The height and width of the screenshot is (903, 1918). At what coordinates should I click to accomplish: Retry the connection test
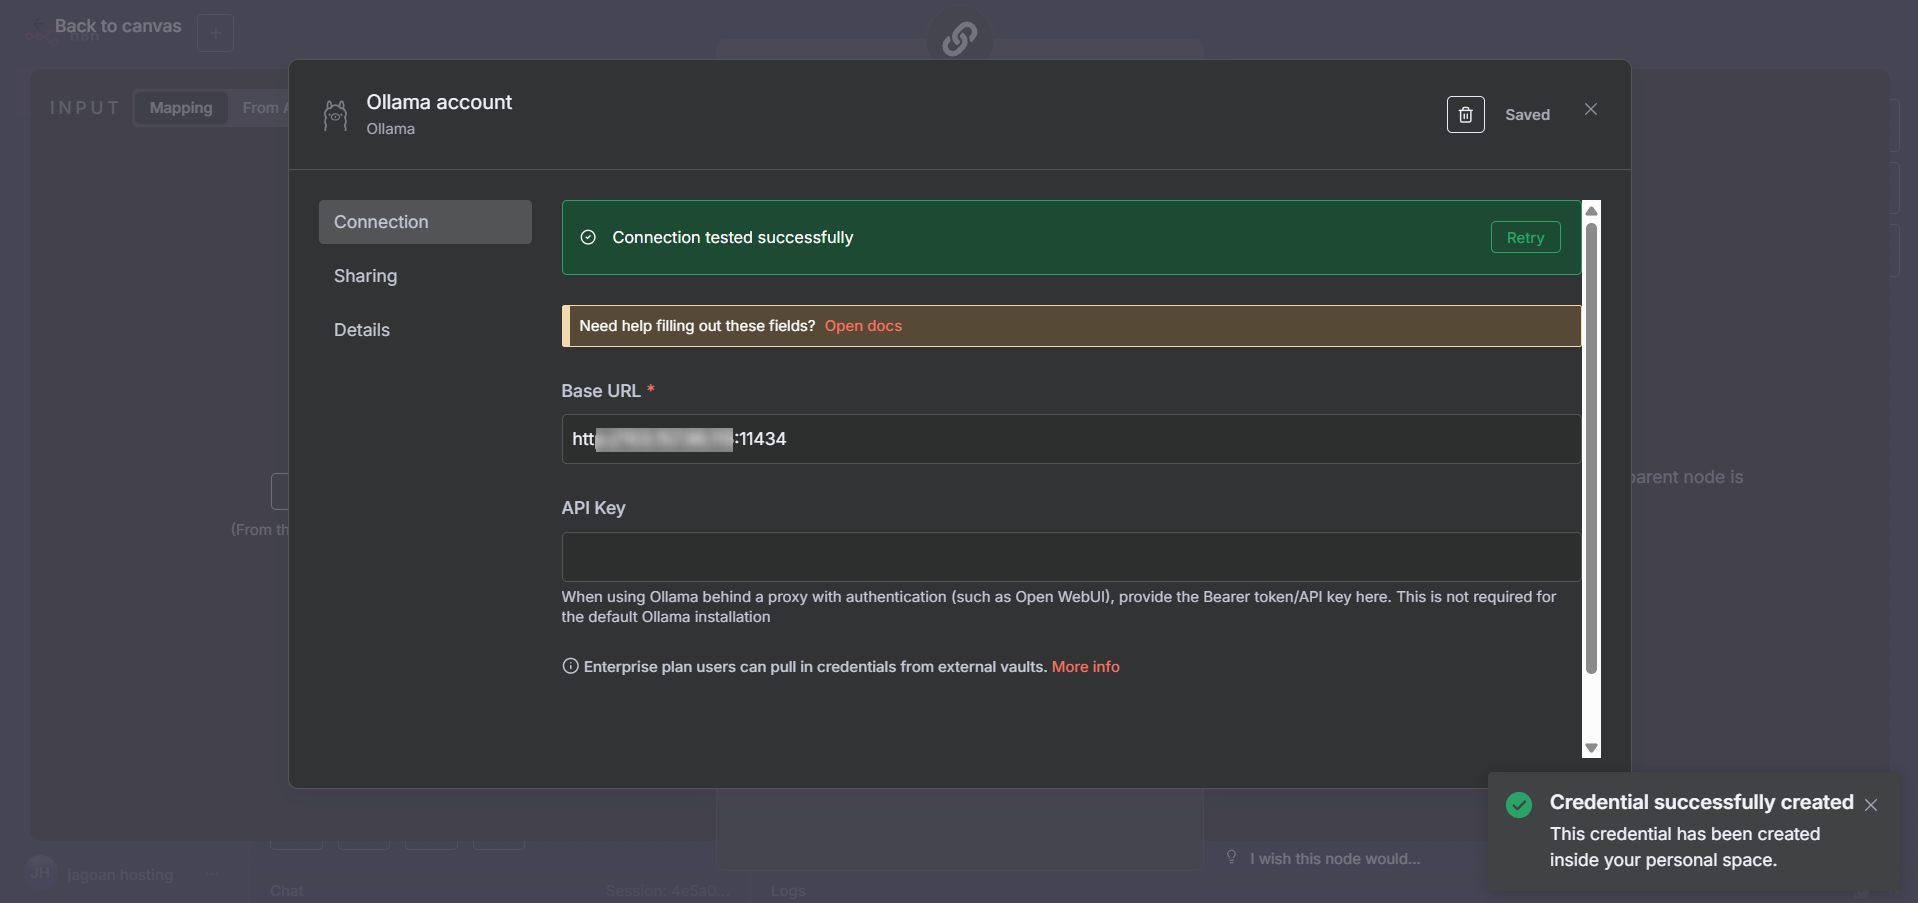1525,238
